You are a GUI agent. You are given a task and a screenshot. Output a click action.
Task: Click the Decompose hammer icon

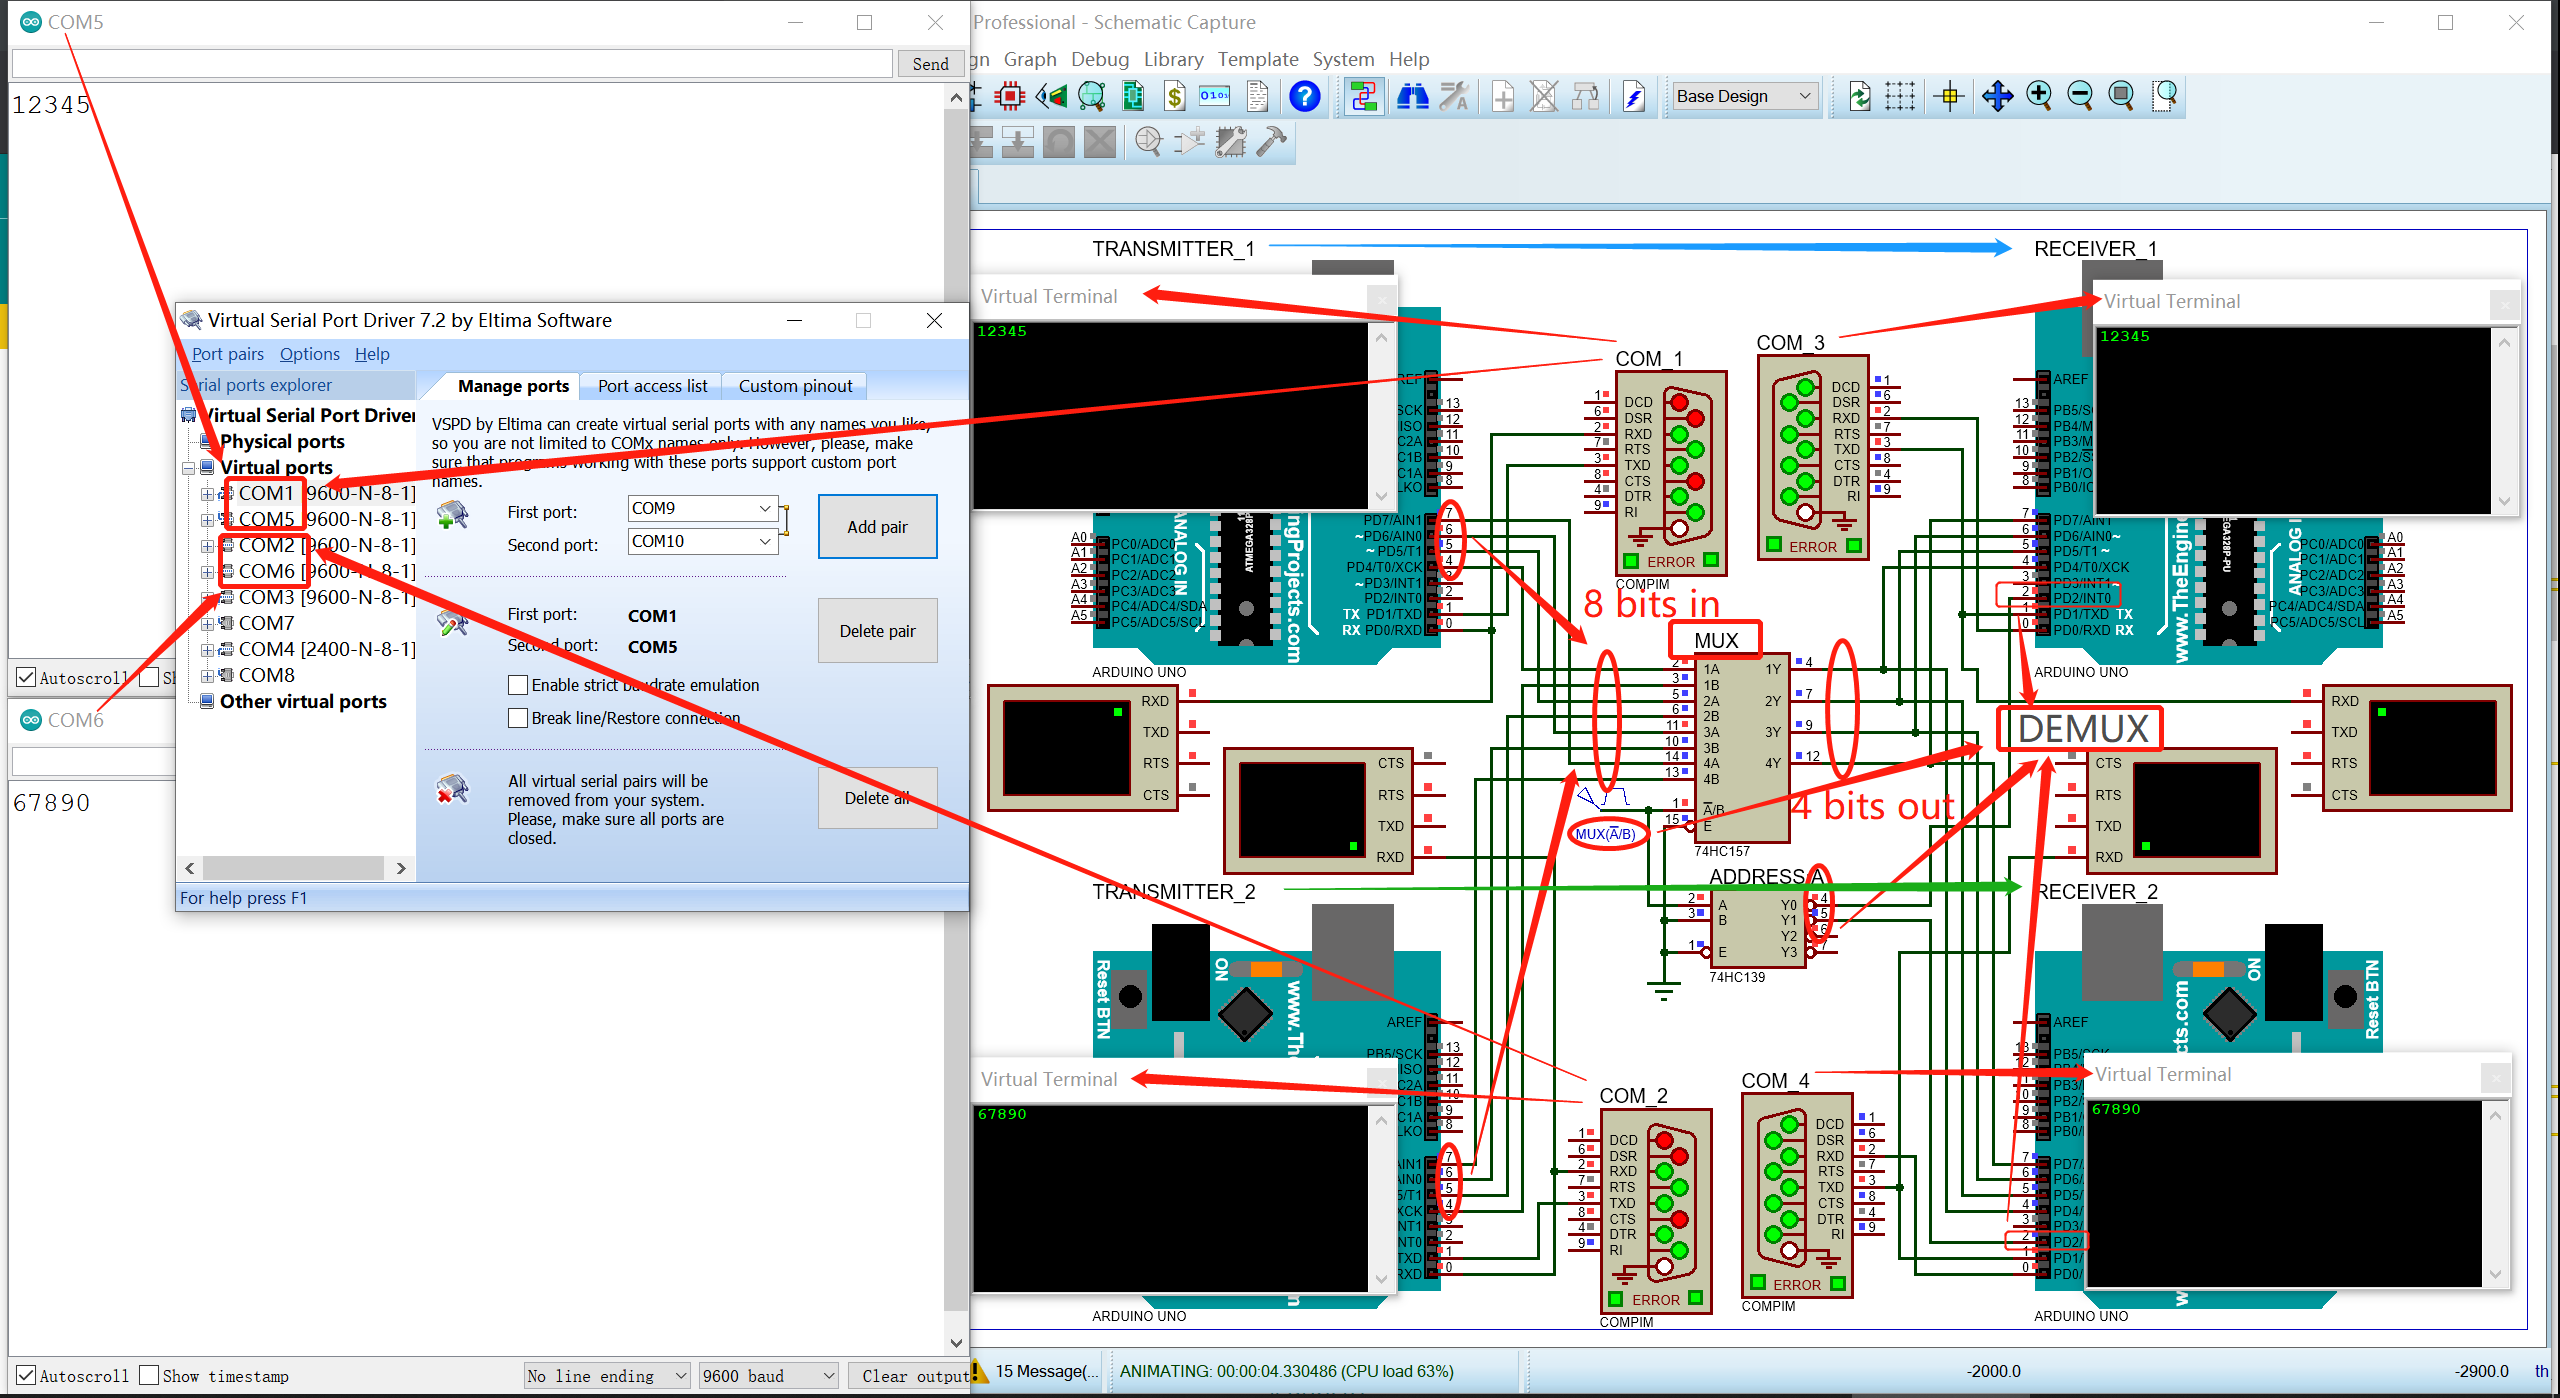(x=1272, y=142)
